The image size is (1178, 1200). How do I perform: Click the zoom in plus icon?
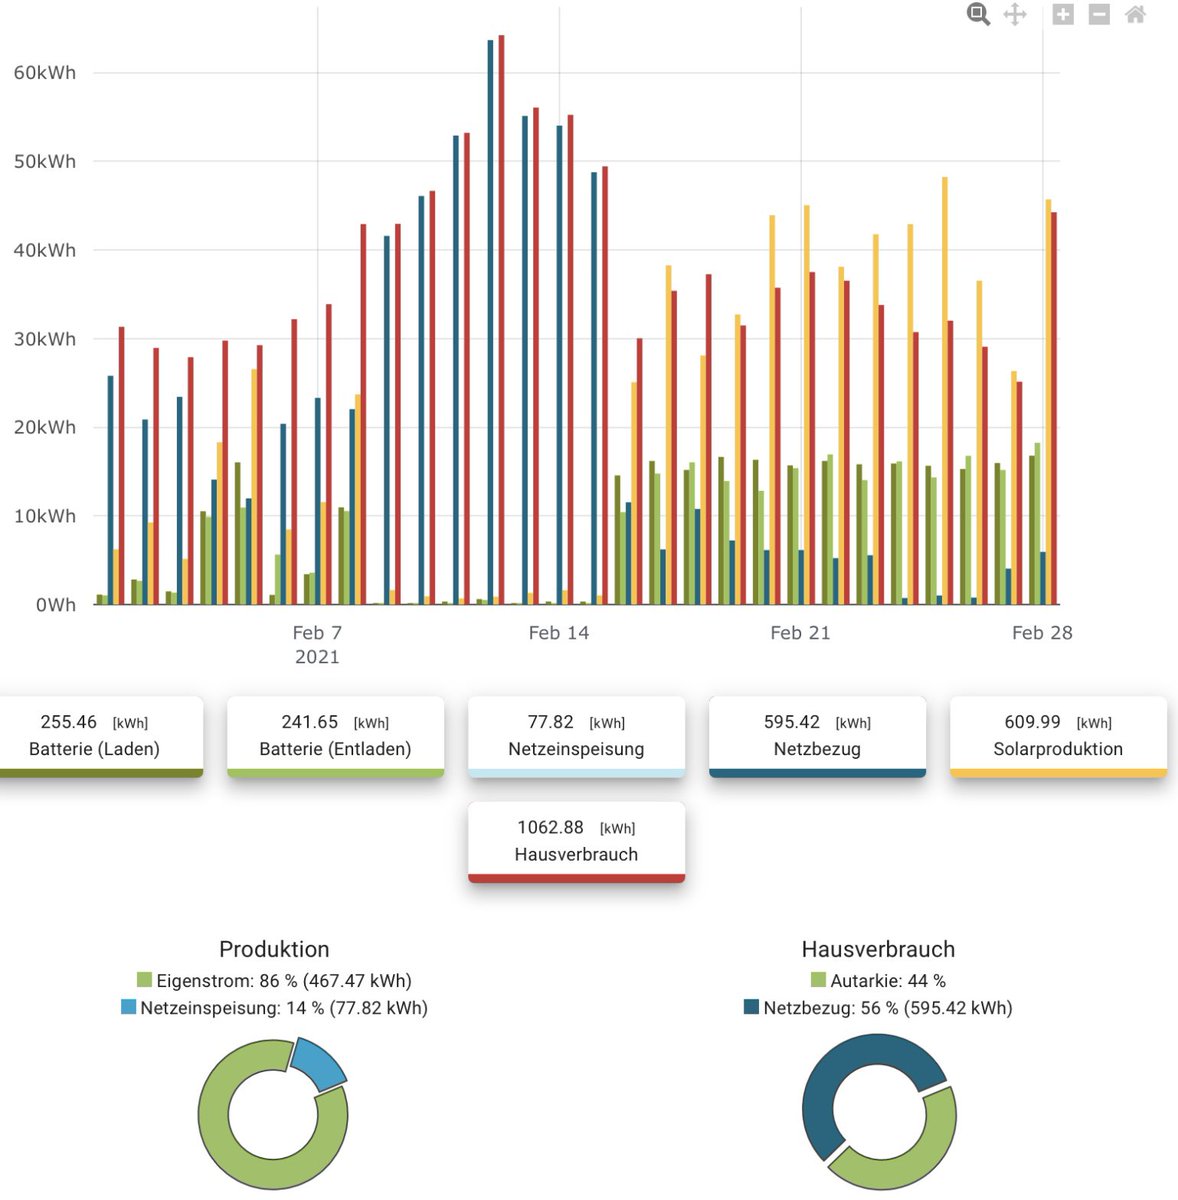click(x=1063, y=14)
